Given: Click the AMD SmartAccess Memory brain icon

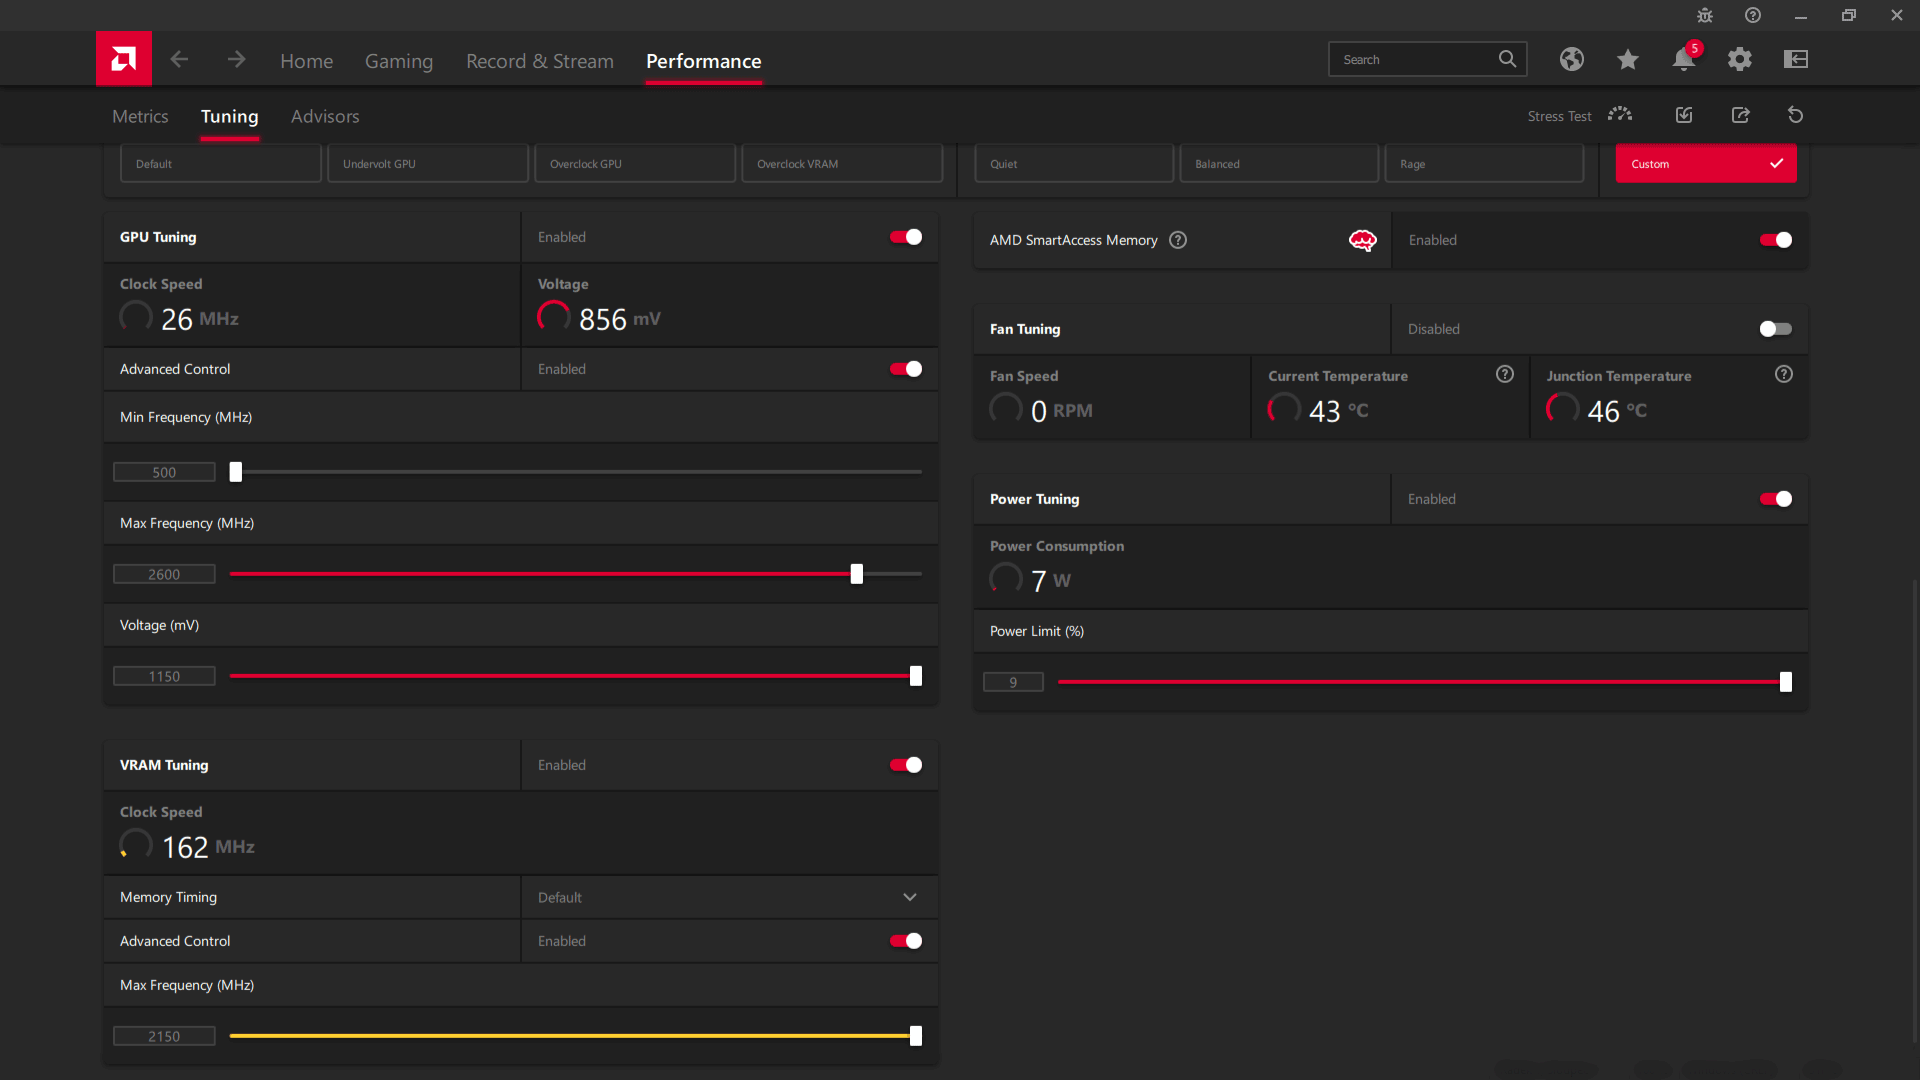Looking at the screenshot, I should (x=1362, y=240).
